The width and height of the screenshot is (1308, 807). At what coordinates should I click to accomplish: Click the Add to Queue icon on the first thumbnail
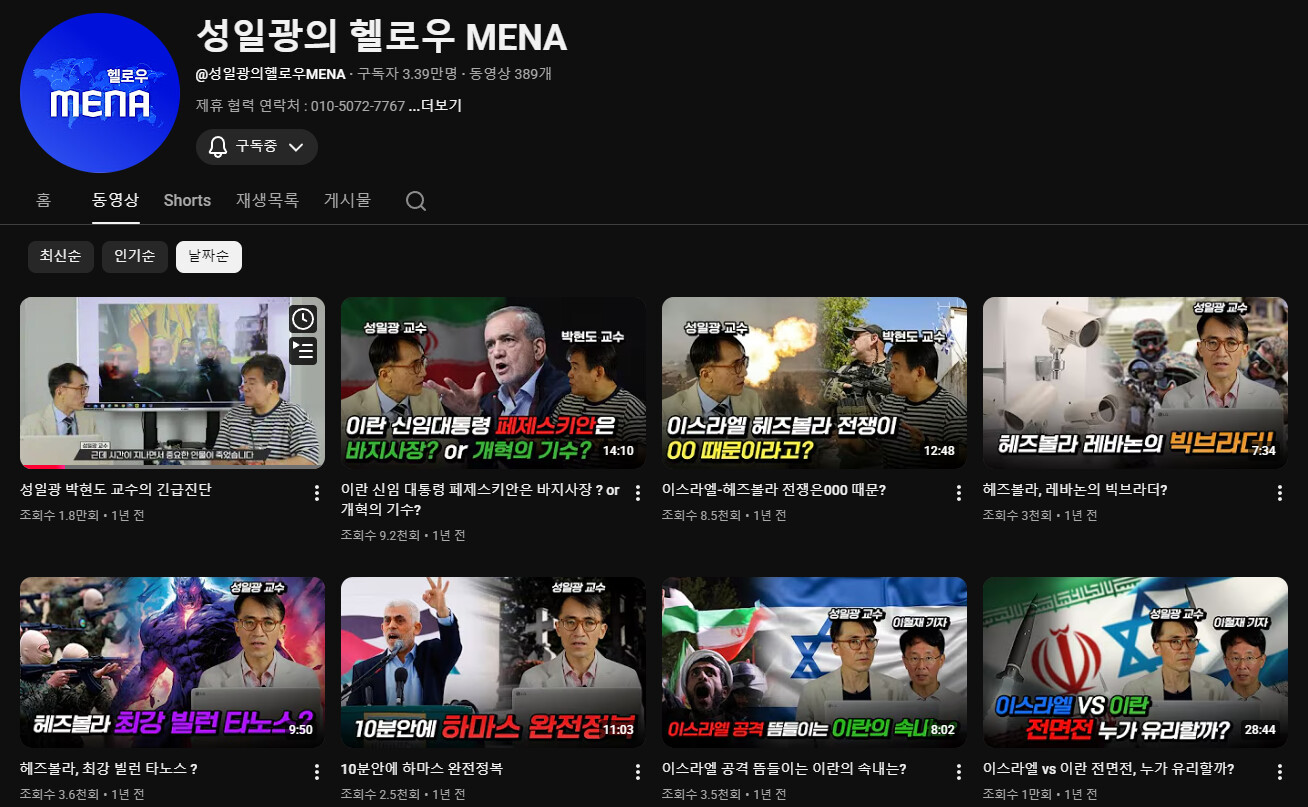click(303, 350)
